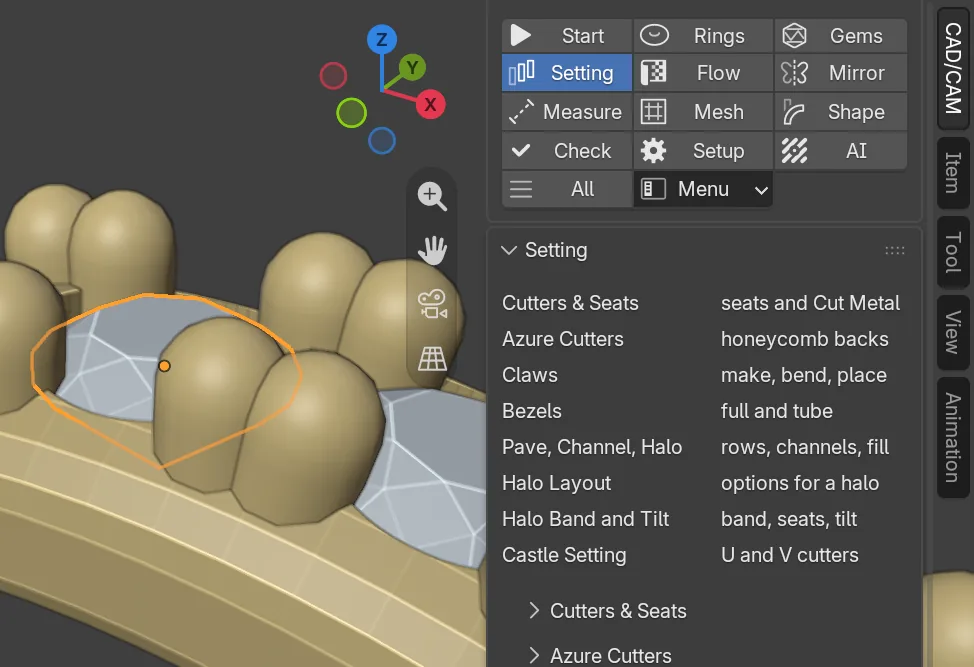974x667 pixels.
Task: Click the 'make, bend, place' description
Action: click(x=804, y=374)
